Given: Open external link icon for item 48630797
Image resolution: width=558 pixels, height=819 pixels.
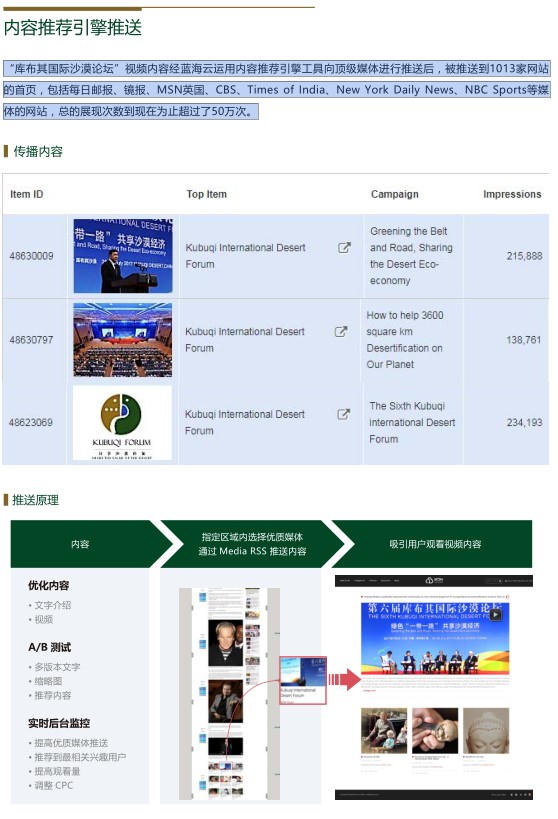Looking at the screenshot, I should pyautogui.click(x=341, y=331).
